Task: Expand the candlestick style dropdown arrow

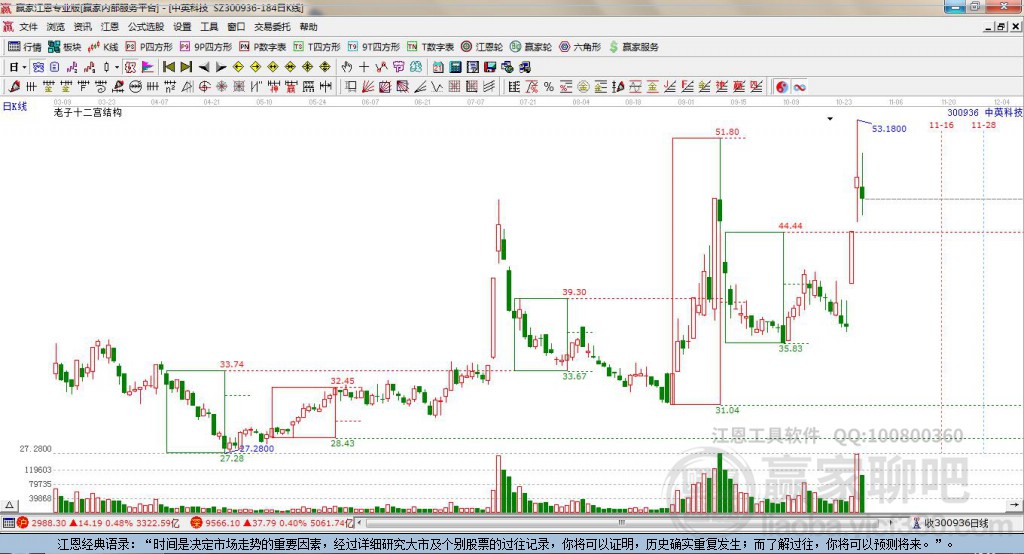Action: pos(116,67)
